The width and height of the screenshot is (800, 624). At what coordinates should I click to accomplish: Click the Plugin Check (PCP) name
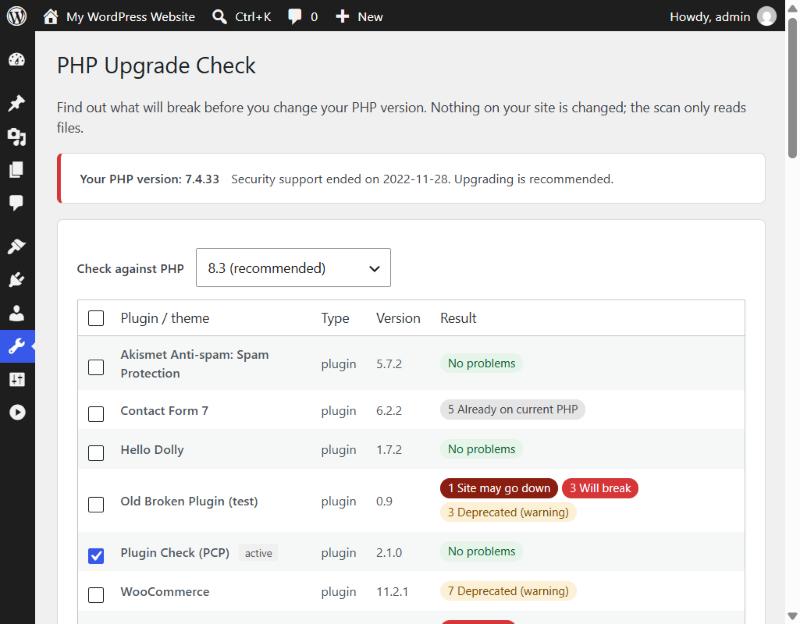pos(175,553)
